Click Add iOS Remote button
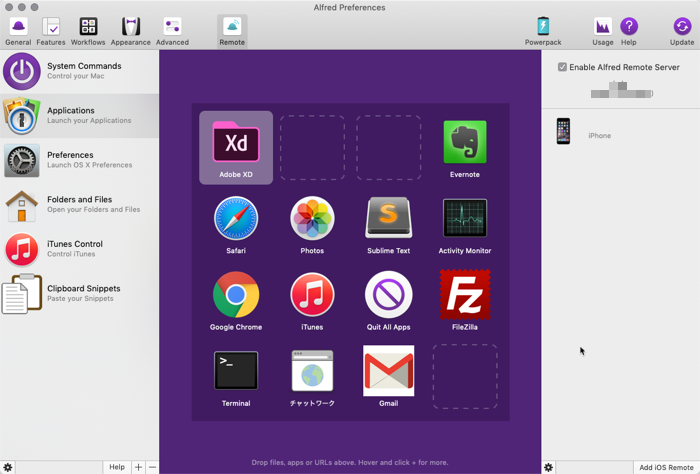 (667, 467)
